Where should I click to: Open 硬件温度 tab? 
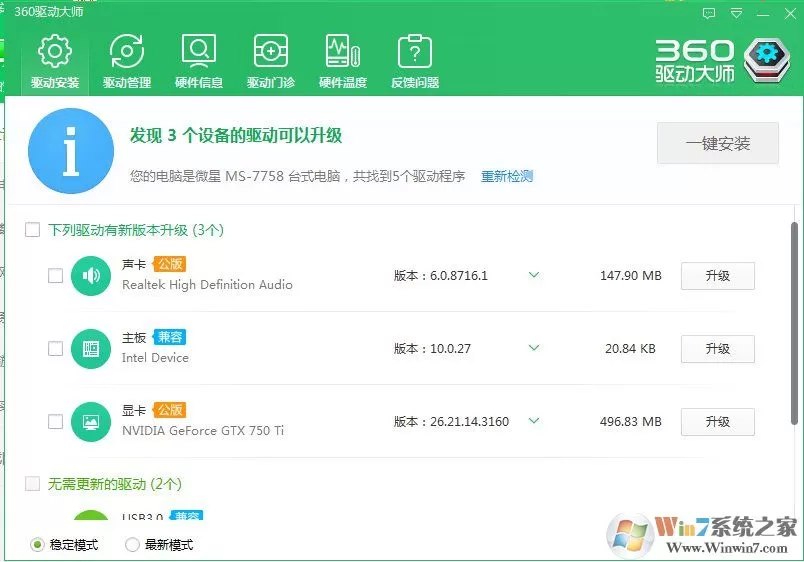click(x=343, y=62)
